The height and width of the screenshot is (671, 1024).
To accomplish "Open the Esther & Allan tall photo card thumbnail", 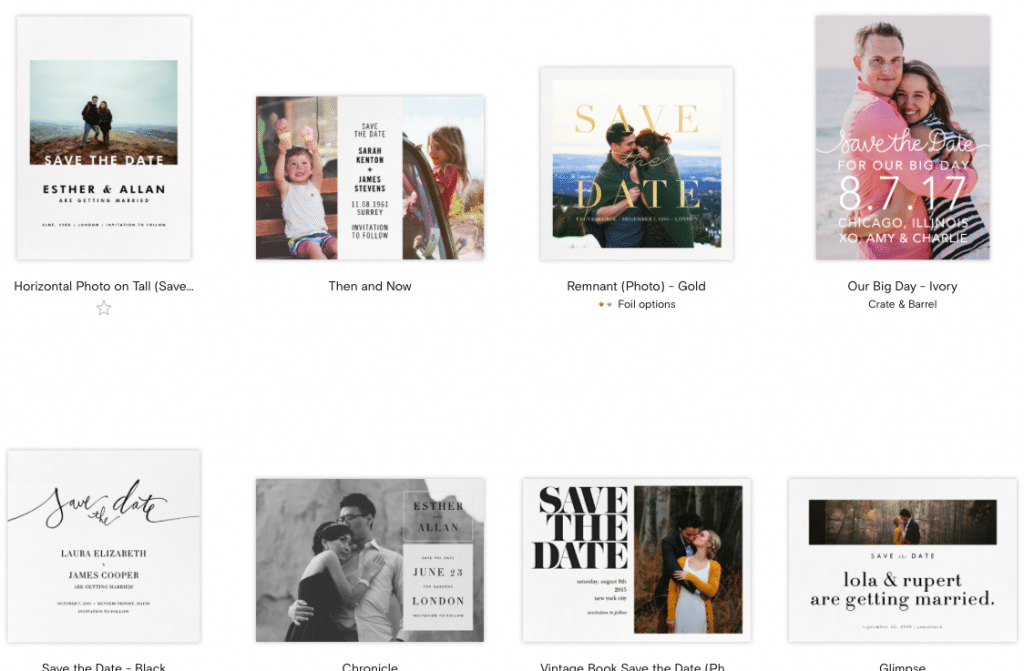I will tap(104, 138).
